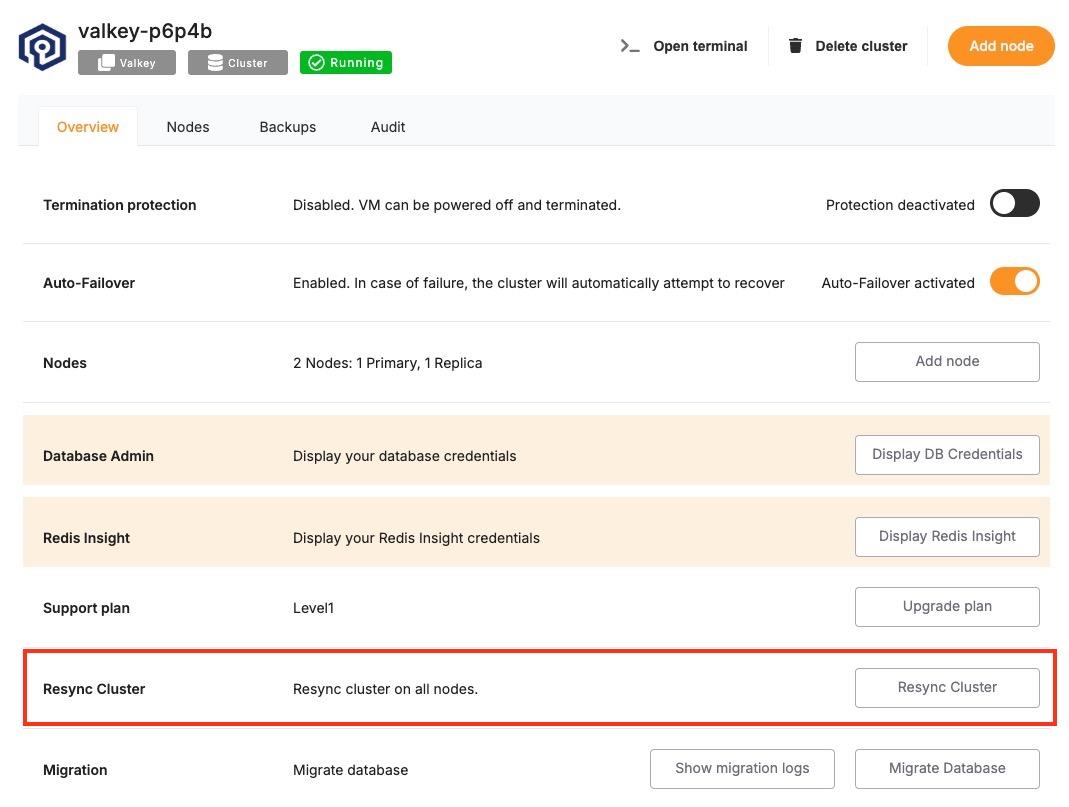
Task: Click the green Running status checkmark
Action: (316, 63)
